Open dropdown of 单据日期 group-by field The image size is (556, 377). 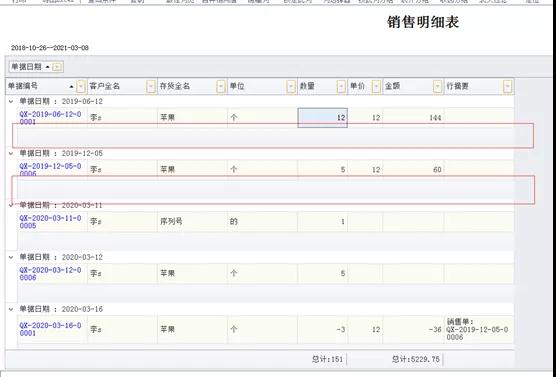point(57,67)
